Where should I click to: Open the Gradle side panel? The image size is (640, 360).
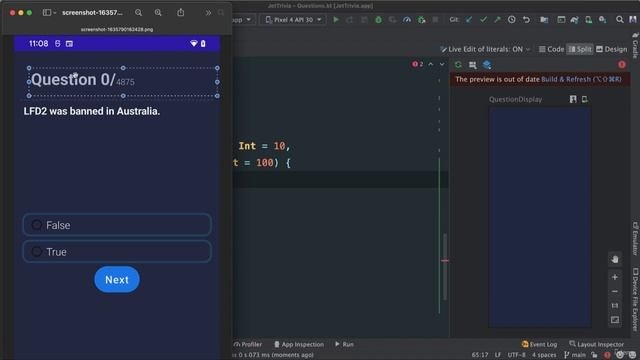coord(636,45)
